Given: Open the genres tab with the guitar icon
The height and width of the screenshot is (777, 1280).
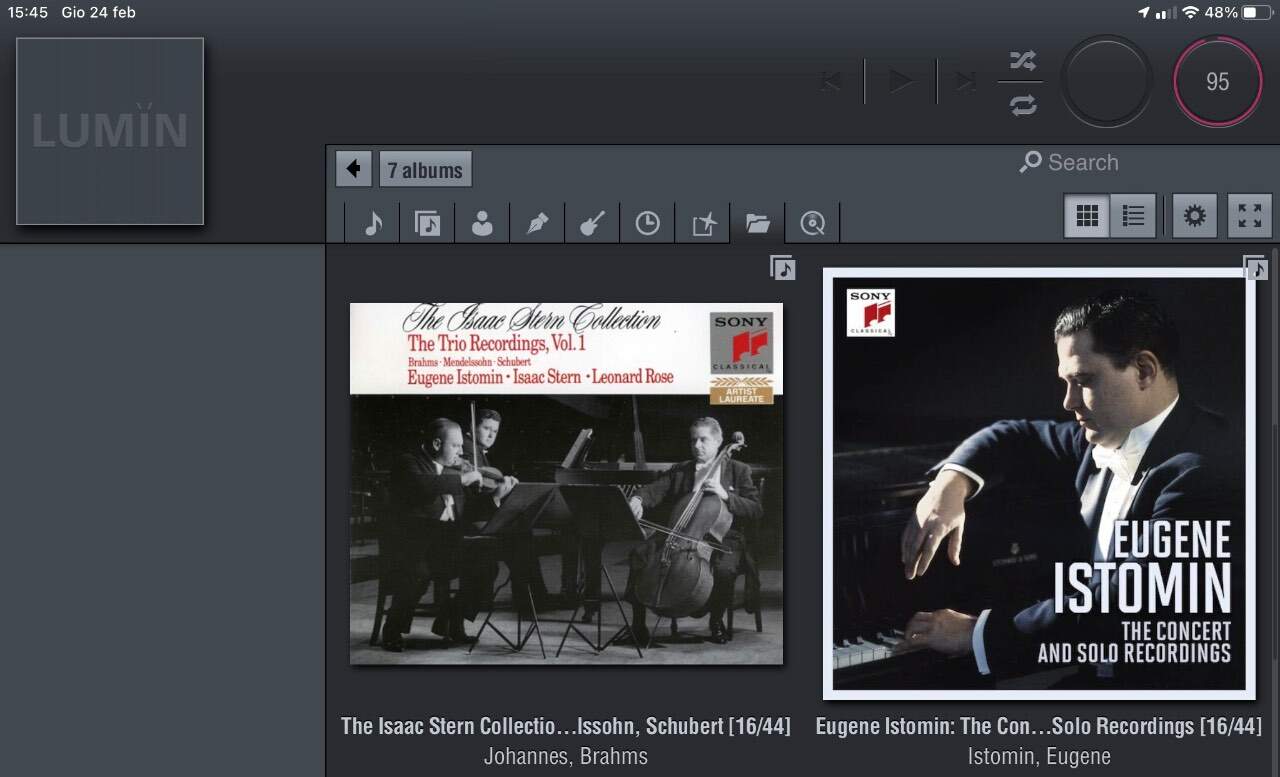Looking at the screenshot, I should click(x=592, y=223).
